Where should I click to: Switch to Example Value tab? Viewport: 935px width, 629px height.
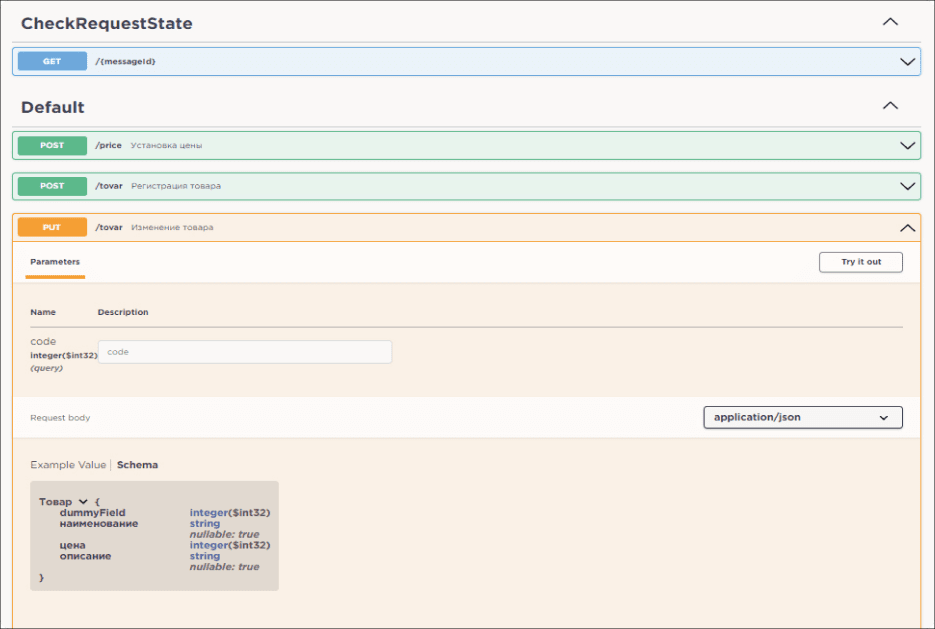[x=67, y=465]
